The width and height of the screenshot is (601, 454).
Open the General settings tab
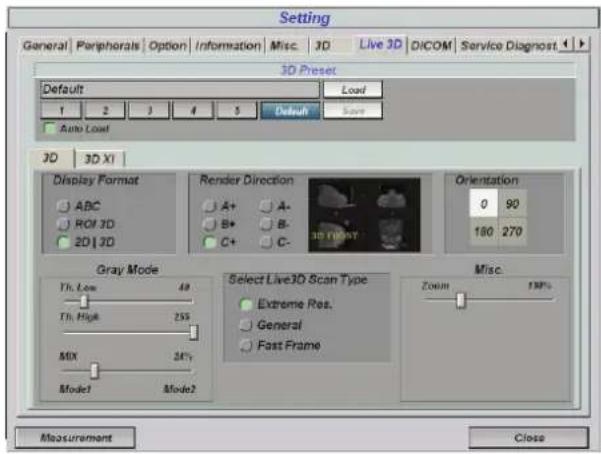point(45,46)
